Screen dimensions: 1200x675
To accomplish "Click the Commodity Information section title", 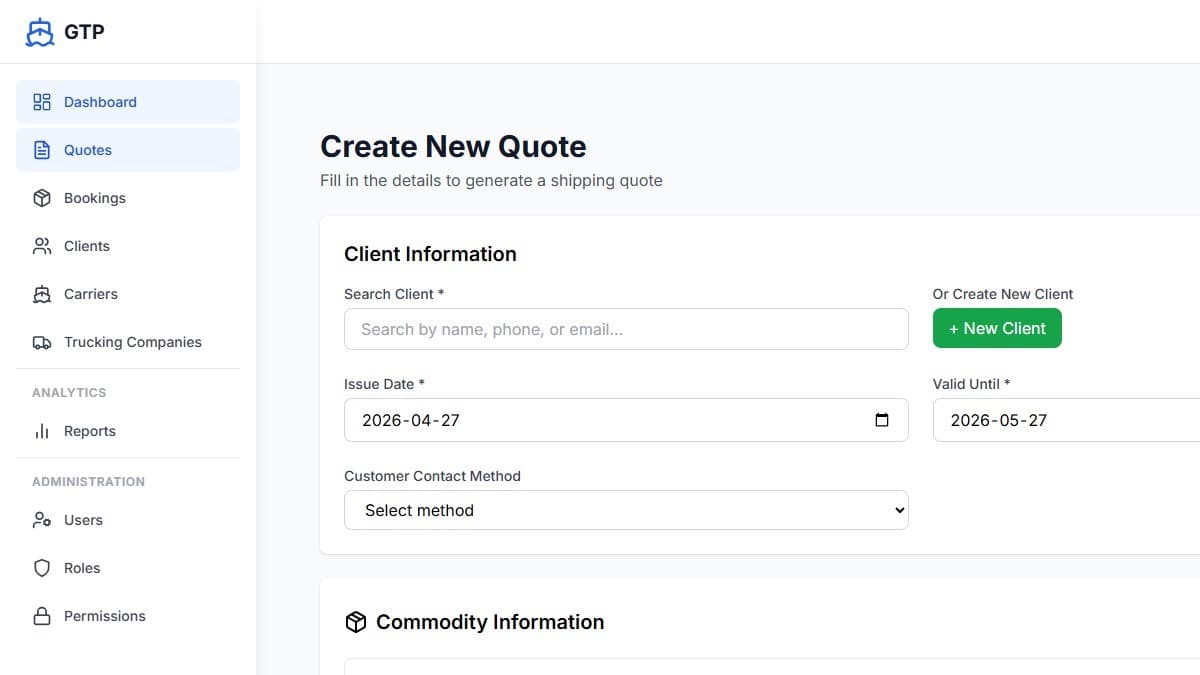I will click(x=490, y=622).
